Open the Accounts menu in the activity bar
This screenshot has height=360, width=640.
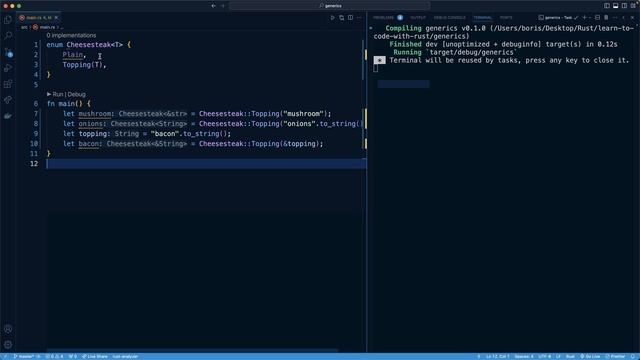point(8,329)
